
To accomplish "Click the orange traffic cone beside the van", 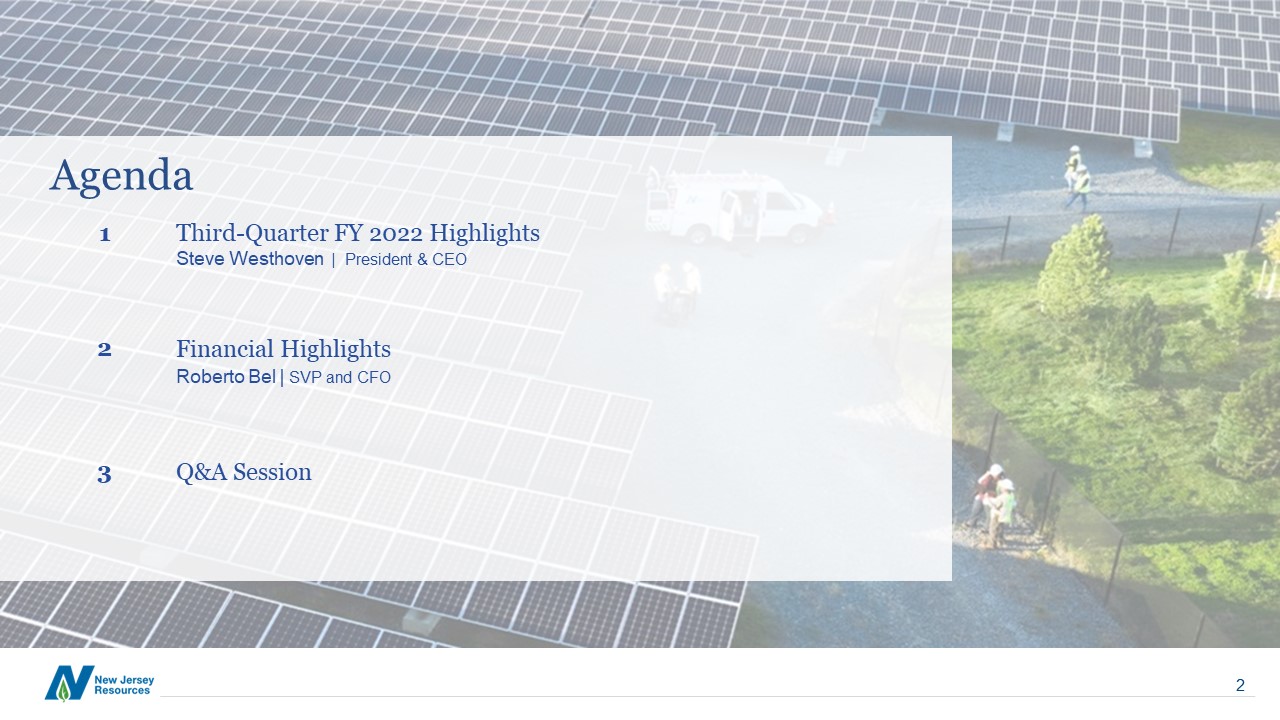I will pyautogui.click(x=829, y=212).
